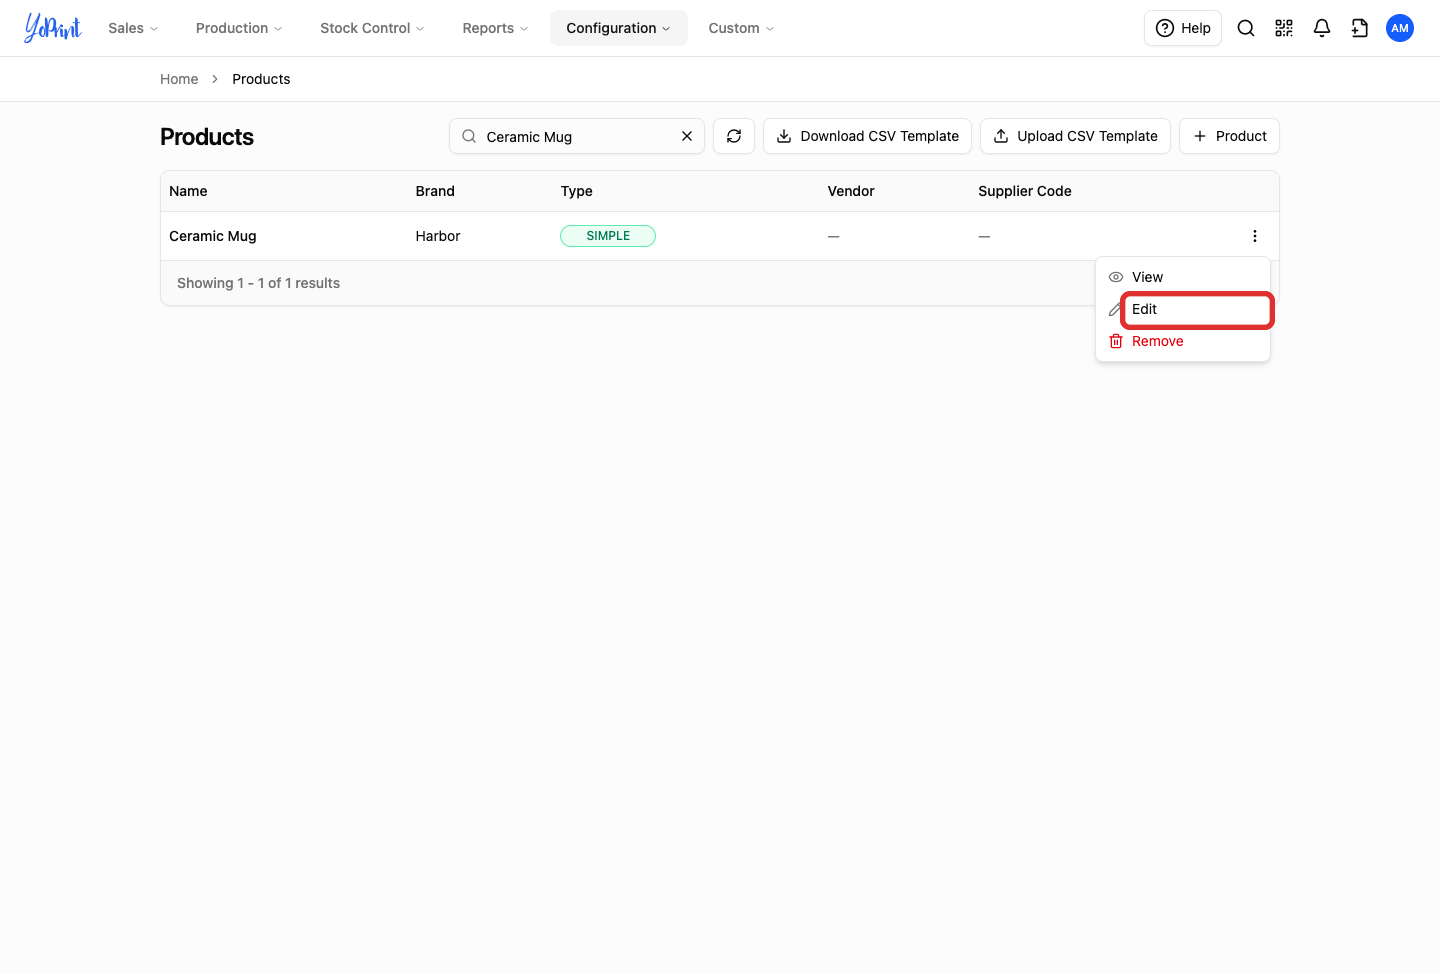This screenshot has width=1440, height=974.
Task: Expand the Sales menu
Action: (x=133, y=28)
